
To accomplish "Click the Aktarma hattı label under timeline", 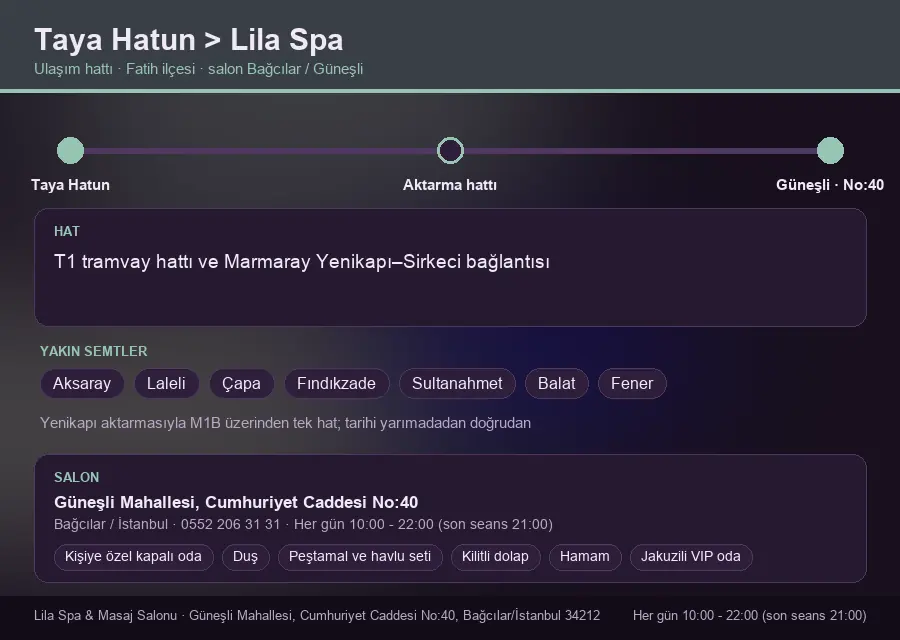I will 450,185.
